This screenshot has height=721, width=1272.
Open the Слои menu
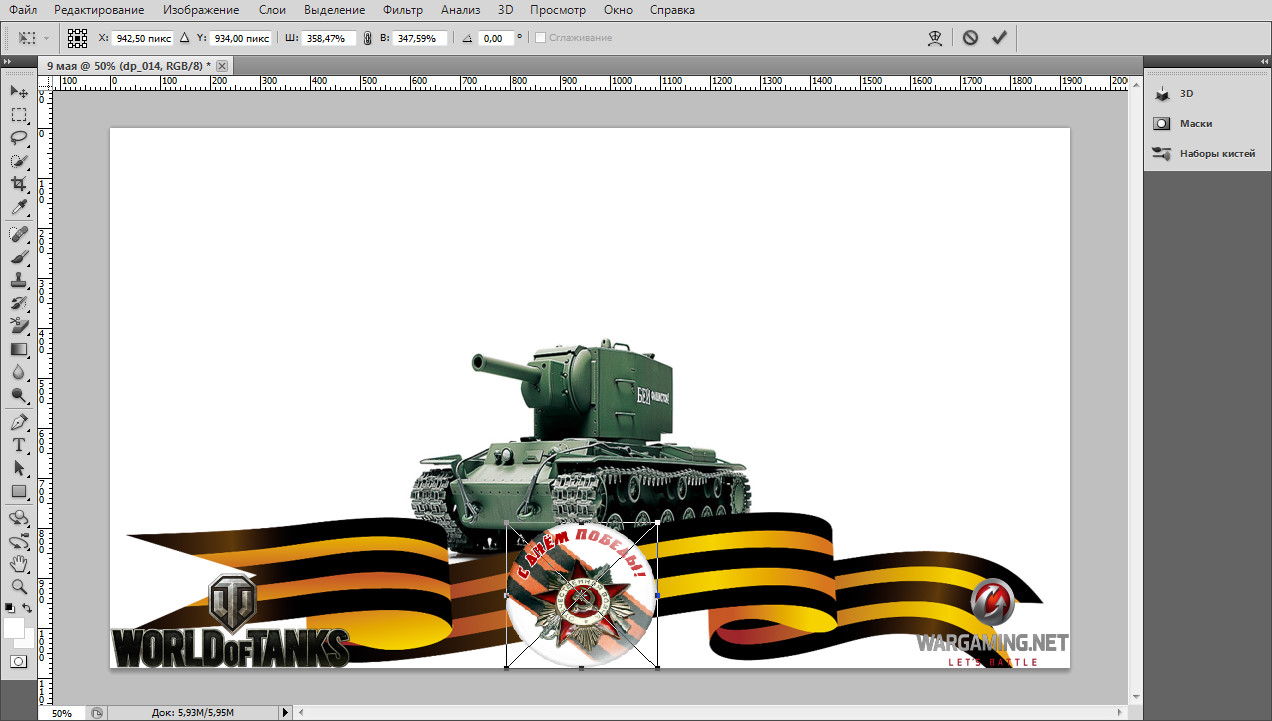[272, 10]
